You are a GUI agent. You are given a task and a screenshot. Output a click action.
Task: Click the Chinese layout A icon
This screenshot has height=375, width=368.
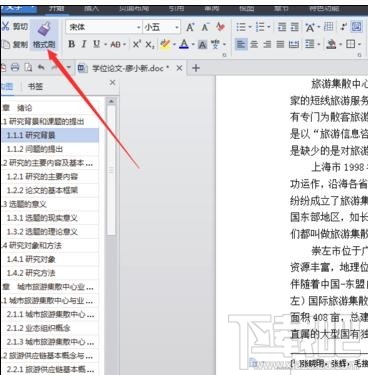tap(310, 27)
